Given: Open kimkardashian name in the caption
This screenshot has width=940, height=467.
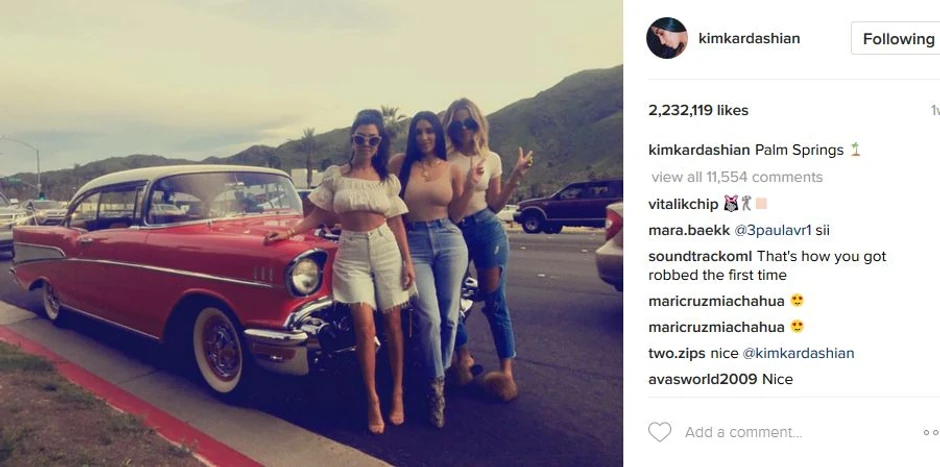Looking at the screenshot, I should pyautogui.click(x=699, y=150).
